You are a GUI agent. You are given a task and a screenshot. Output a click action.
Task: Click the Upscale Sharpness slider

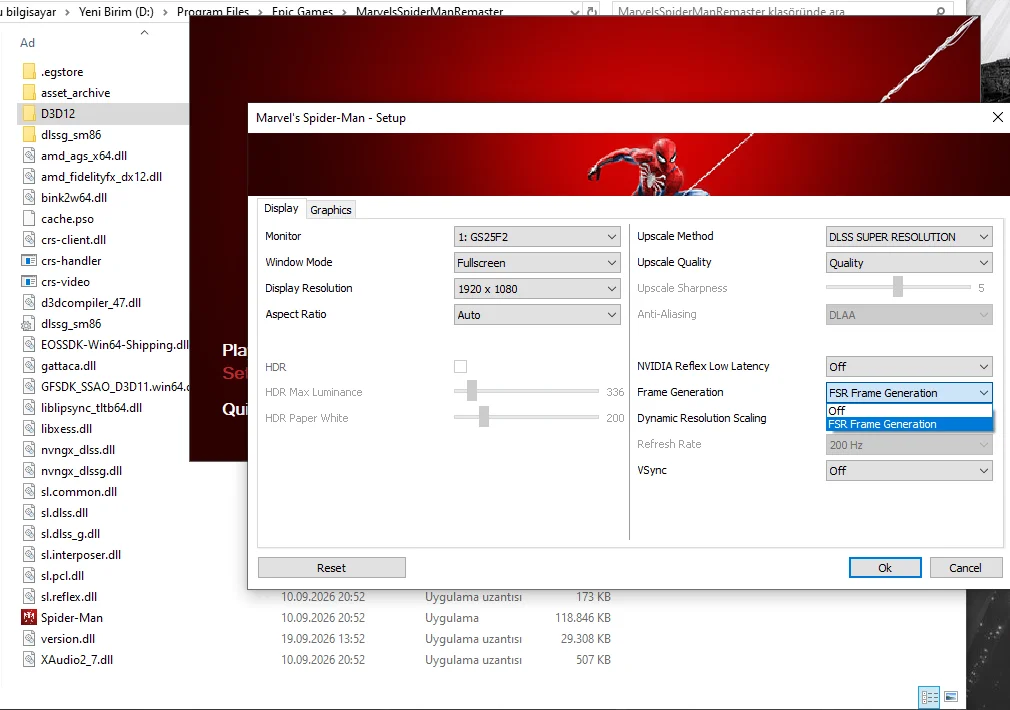pos(898,287)
